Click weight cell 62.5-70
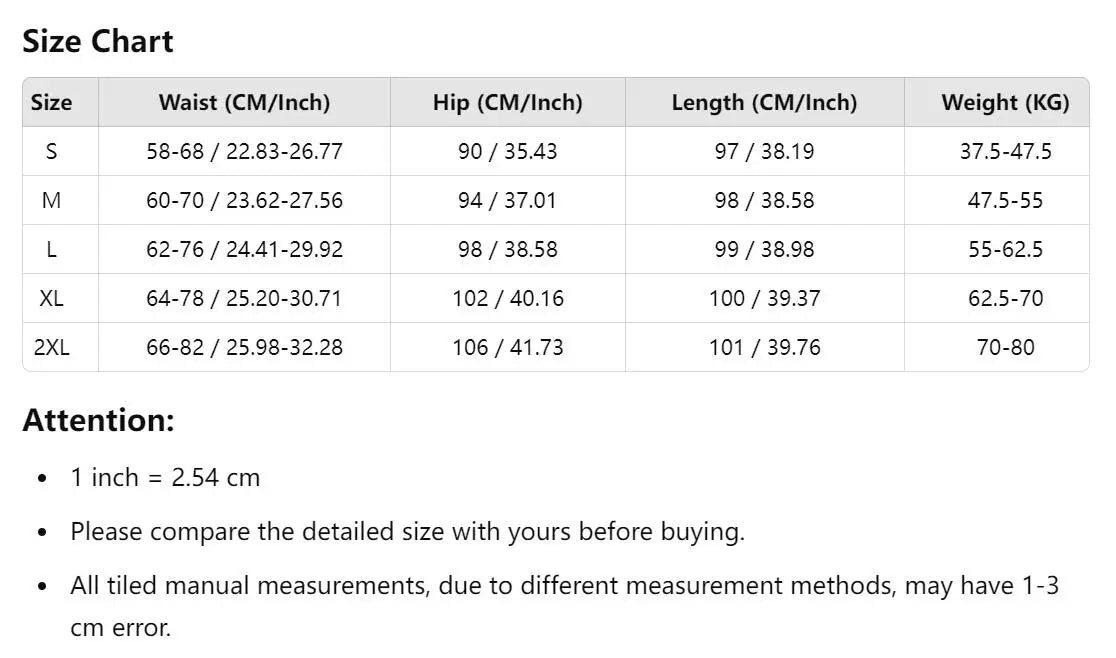Image resolution: width=1116 pixels, height=658 pixels. pyautogui.click(x=1005, y=298)
